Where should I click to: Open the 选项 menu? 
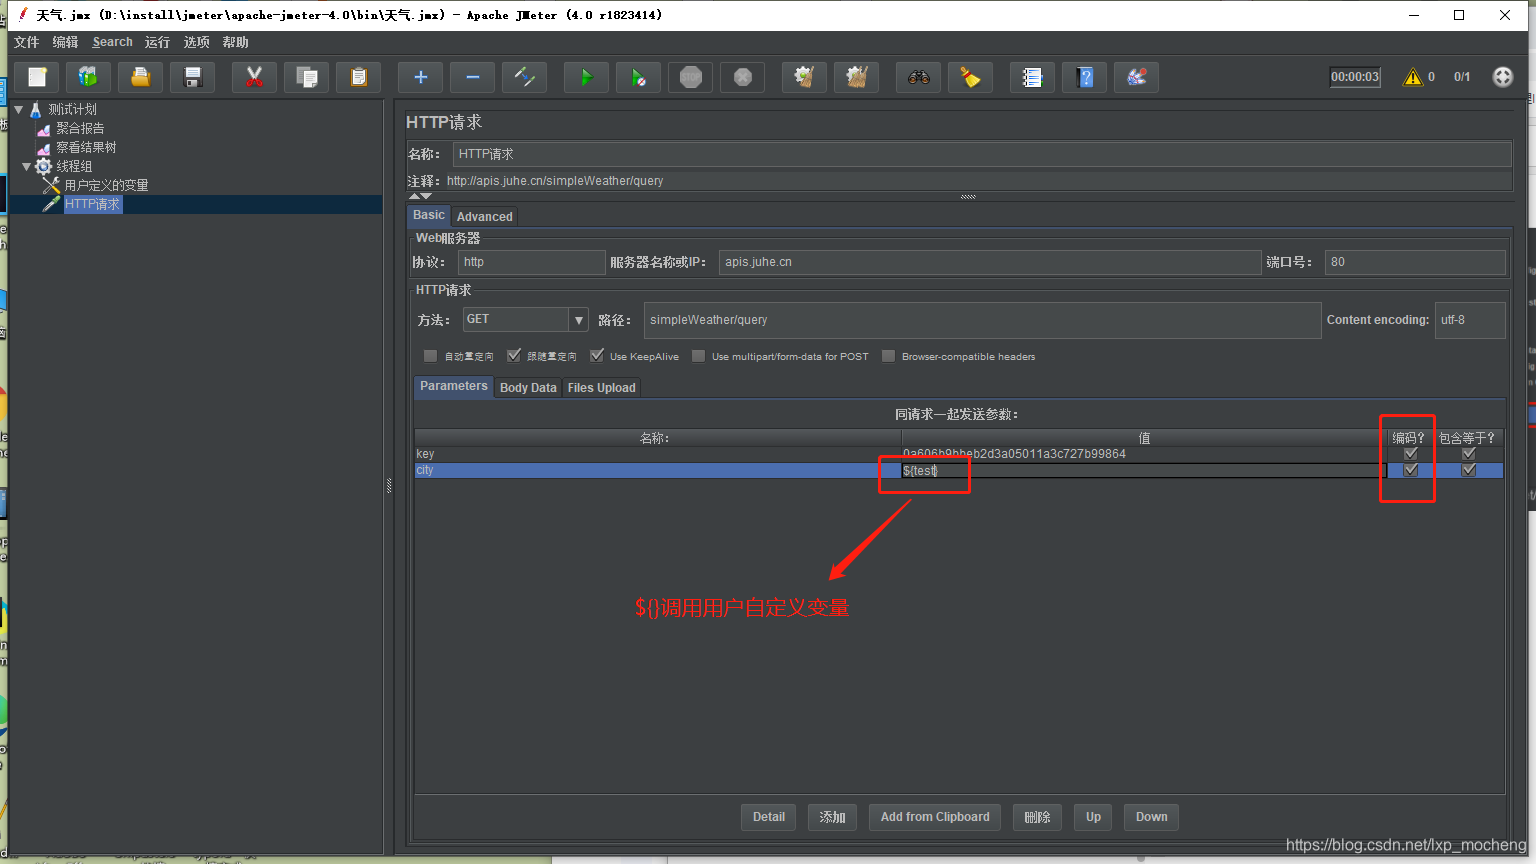(x=196, y=42)
